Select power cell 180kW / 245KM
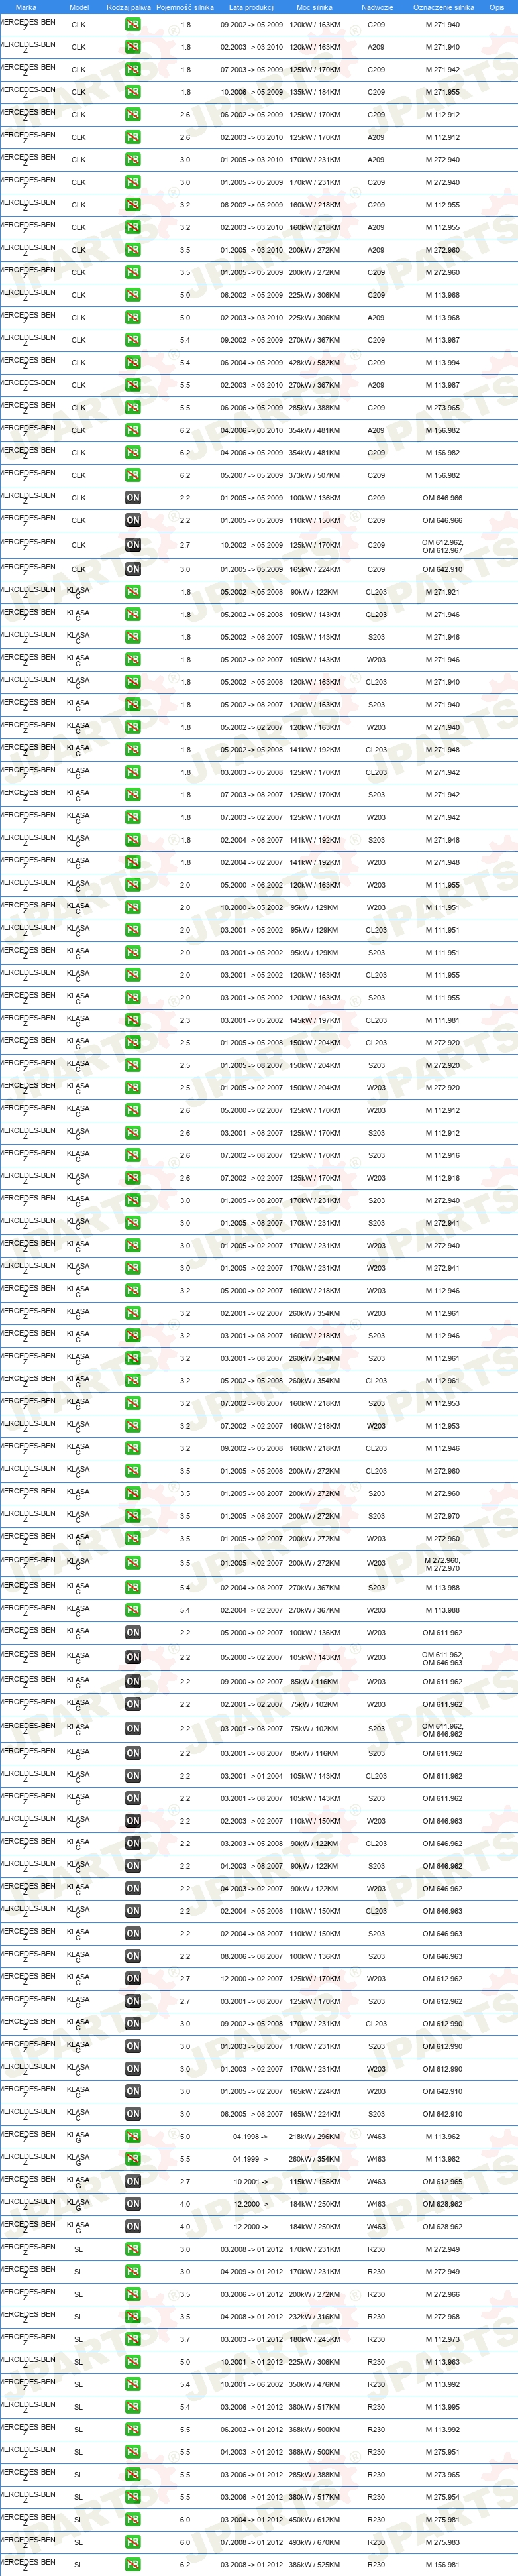This screenshot has height=2576, width=518. pyautogui.click(x=314, y=2339)
